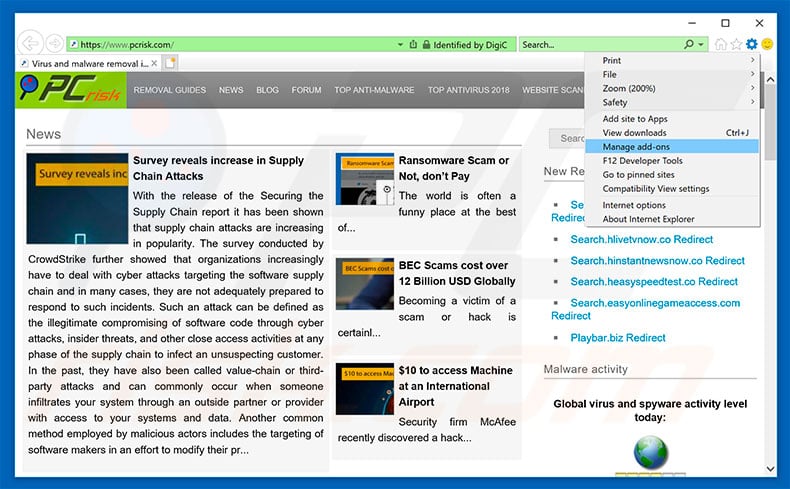Click the Forward navigation arrow

54,44
